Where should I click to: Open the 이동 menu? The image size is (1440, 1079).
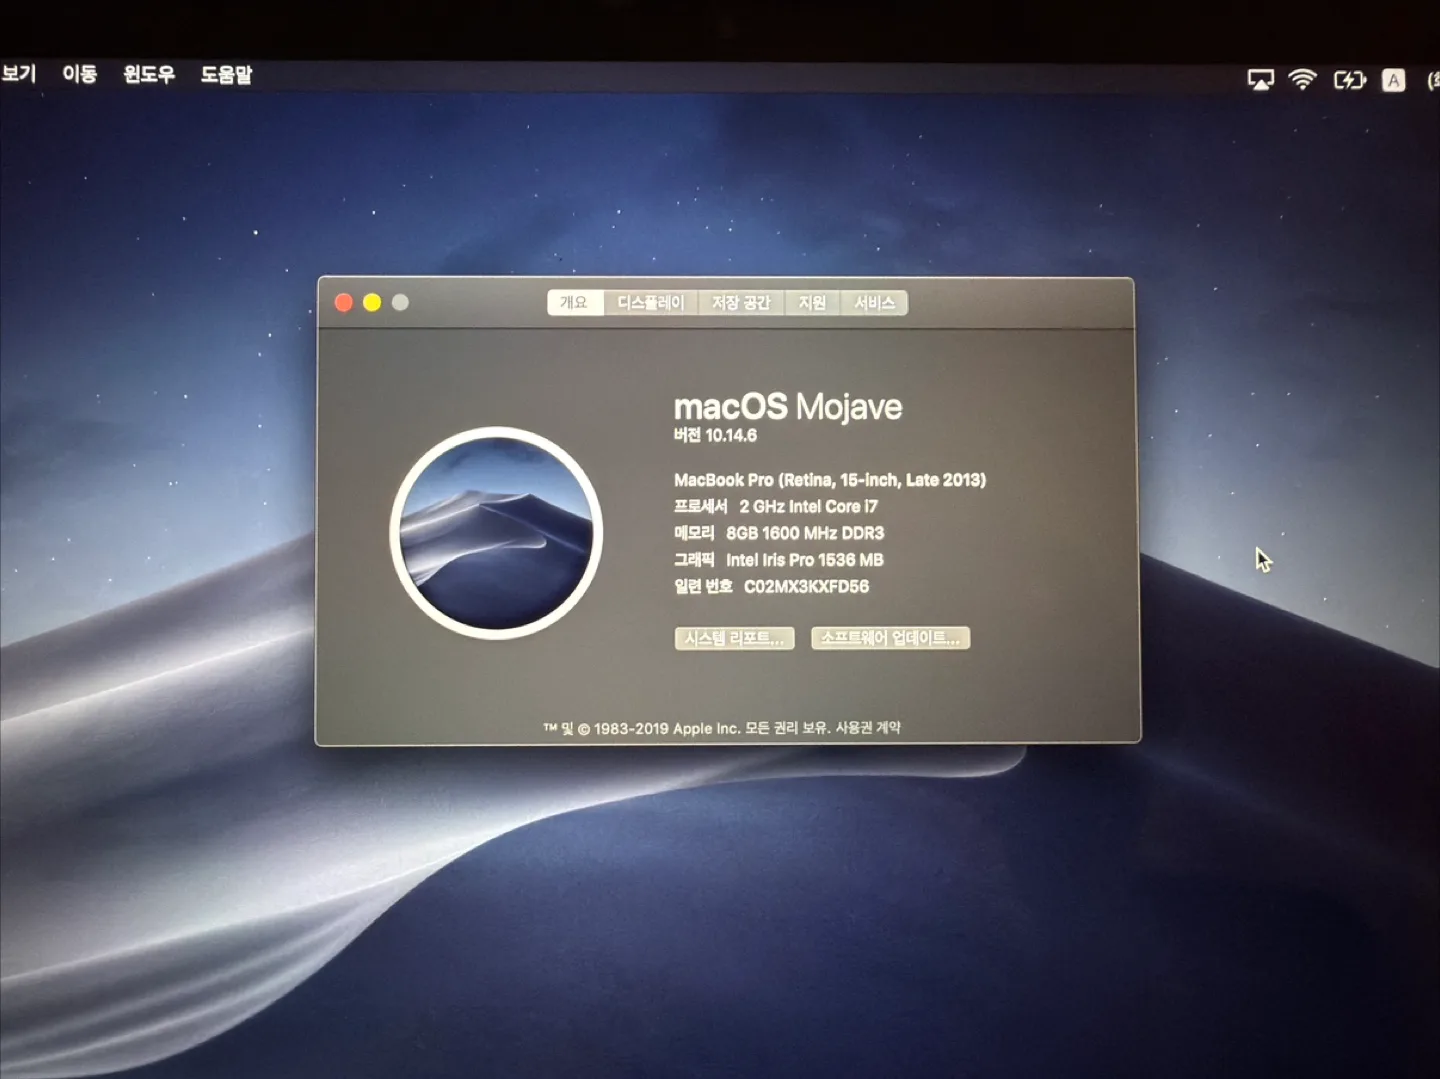click(79, 74)
